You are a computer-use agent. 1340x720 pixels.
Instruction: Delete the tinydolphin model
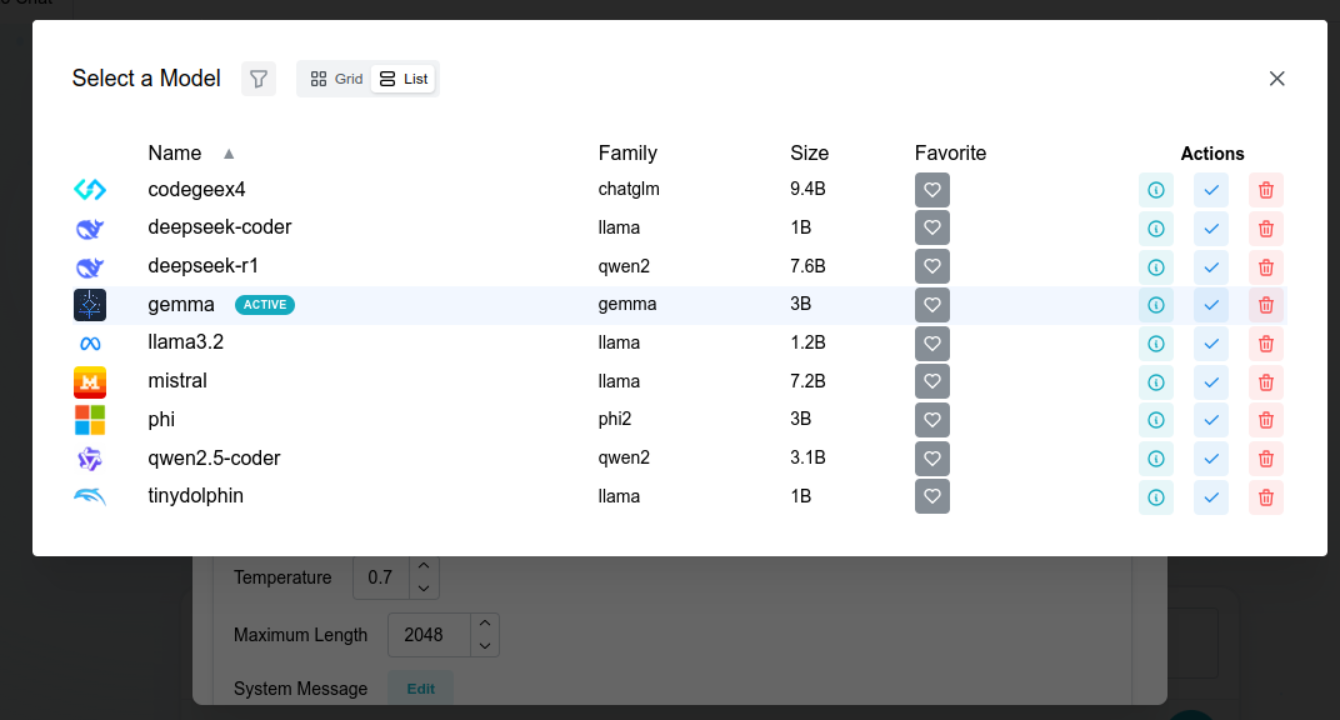(1266, 496)
